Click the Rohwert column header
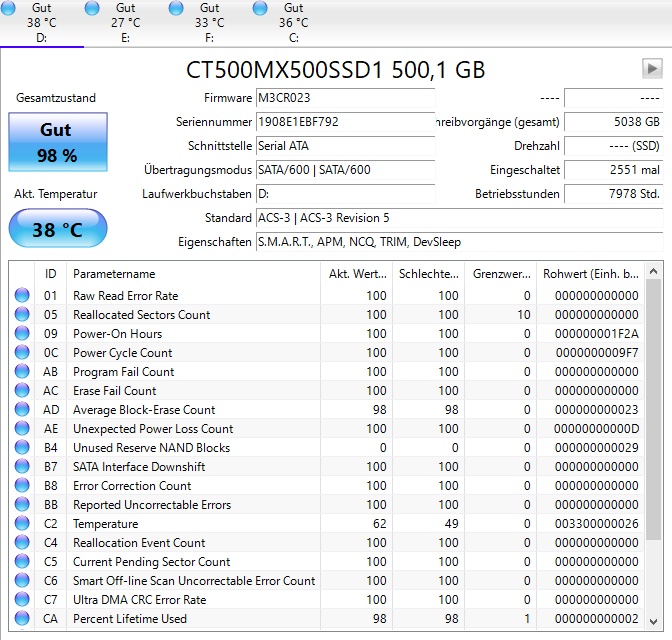The height and width of the screenshot is (640, 672). (x=591, y=274)
